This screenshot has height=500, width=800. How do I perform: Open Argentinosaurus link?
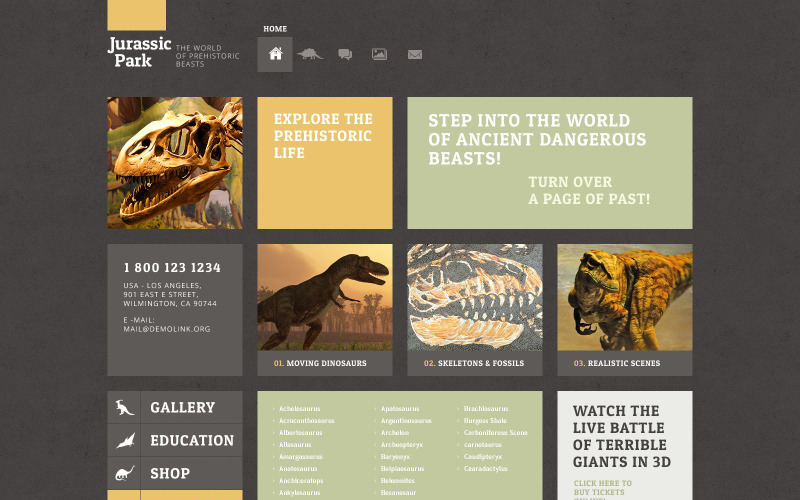click(x=406, y=421)
